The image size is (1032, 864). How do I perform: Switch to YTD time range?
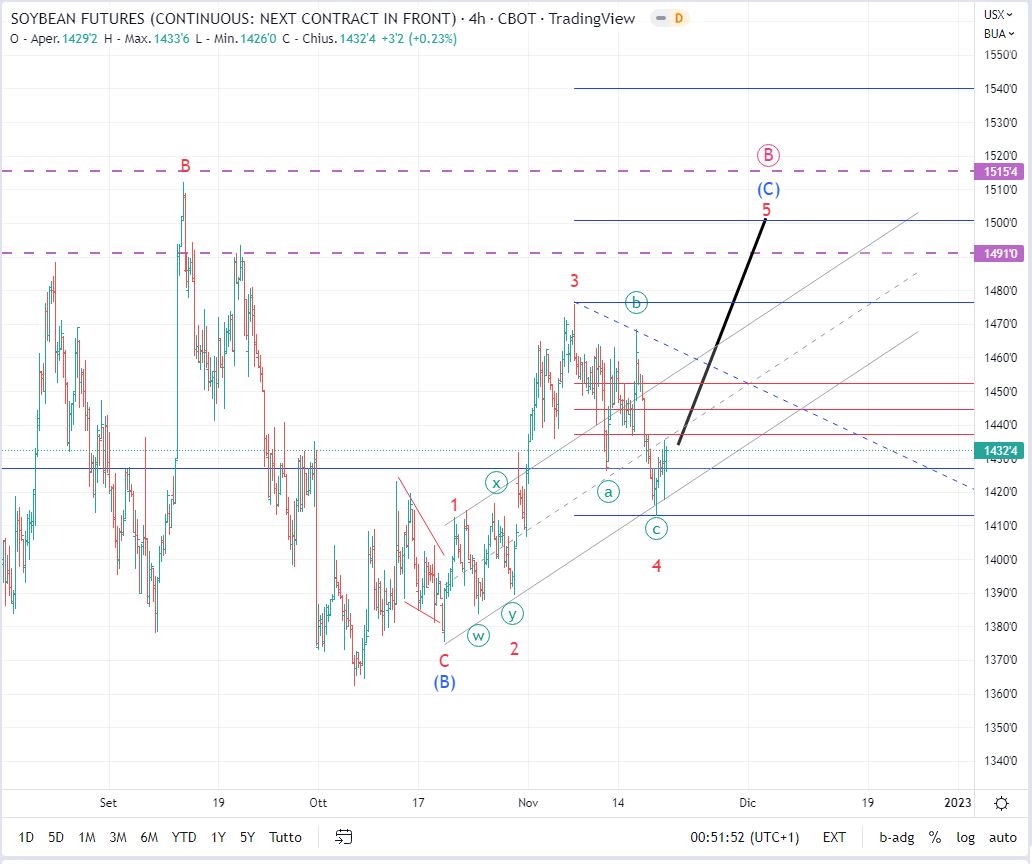coord(184,837)
